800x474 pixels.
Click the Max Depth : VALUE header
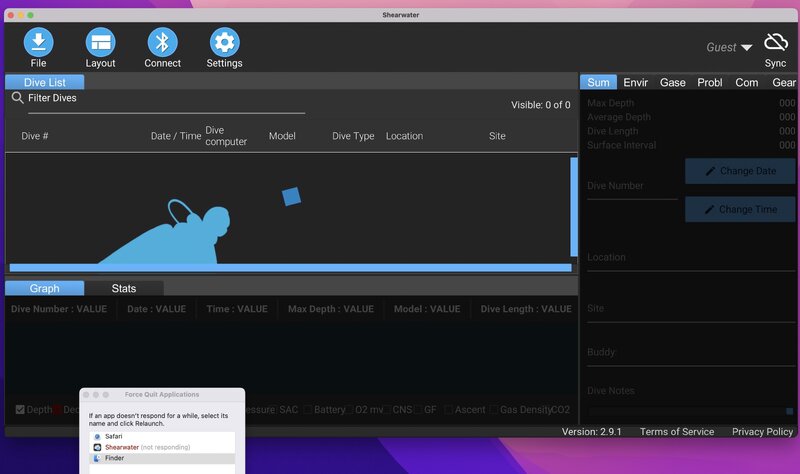(331, 309)
